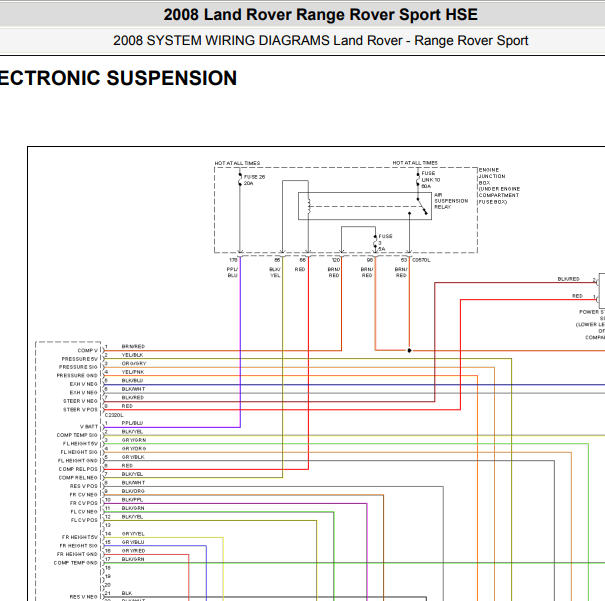Click the BLK/PPL wire label
Screen dimensions: 605x601
[x=132, y=500]
